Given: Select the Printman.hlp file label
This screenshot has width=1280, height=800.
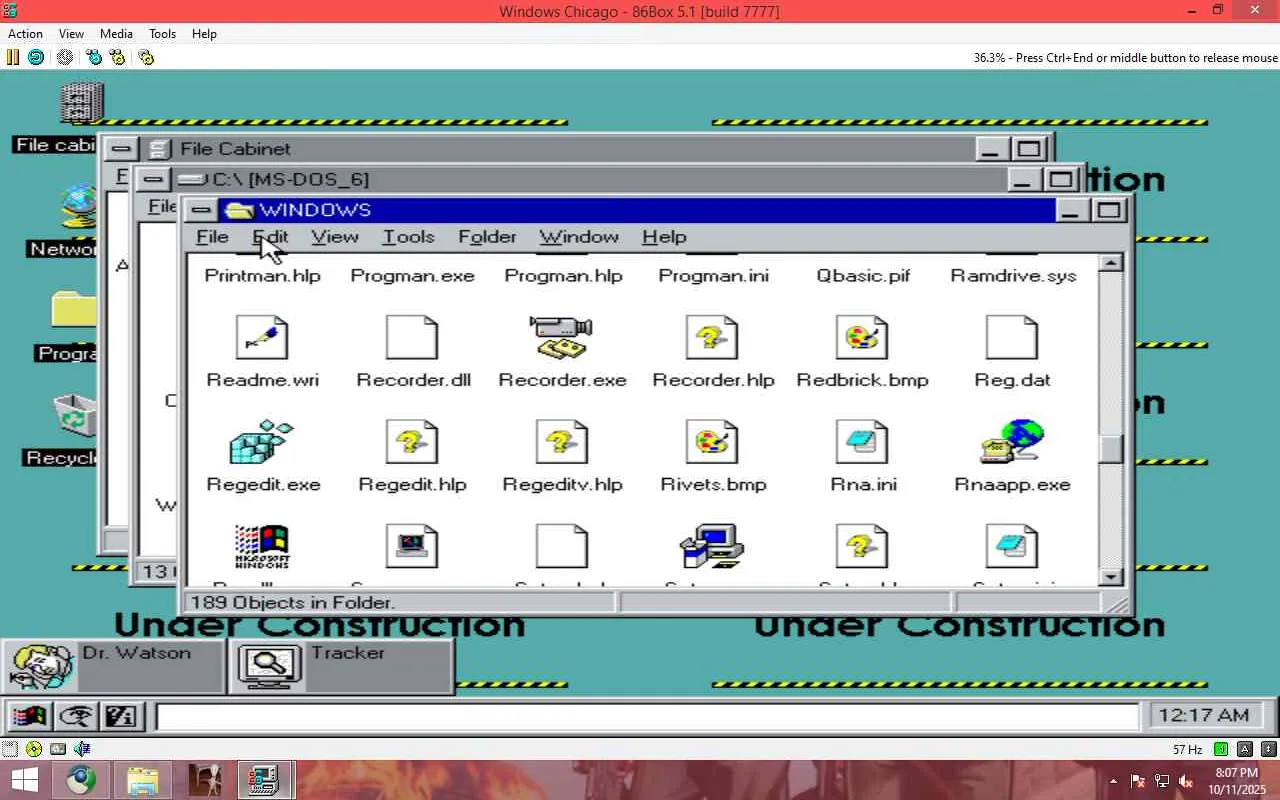Looking at the screenshot, I should coord(262,276).
